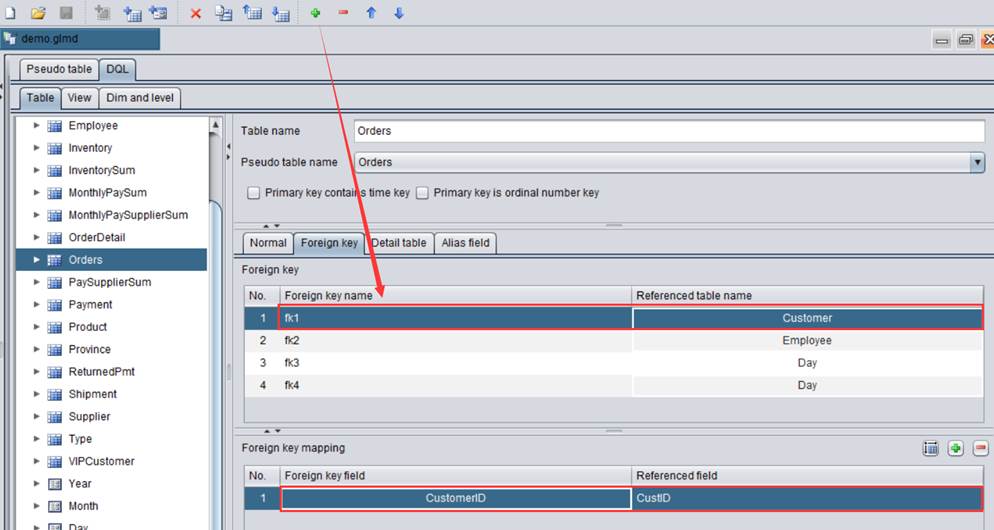Expand the Employee table node
994x530 pixels.
click(37, 126)
